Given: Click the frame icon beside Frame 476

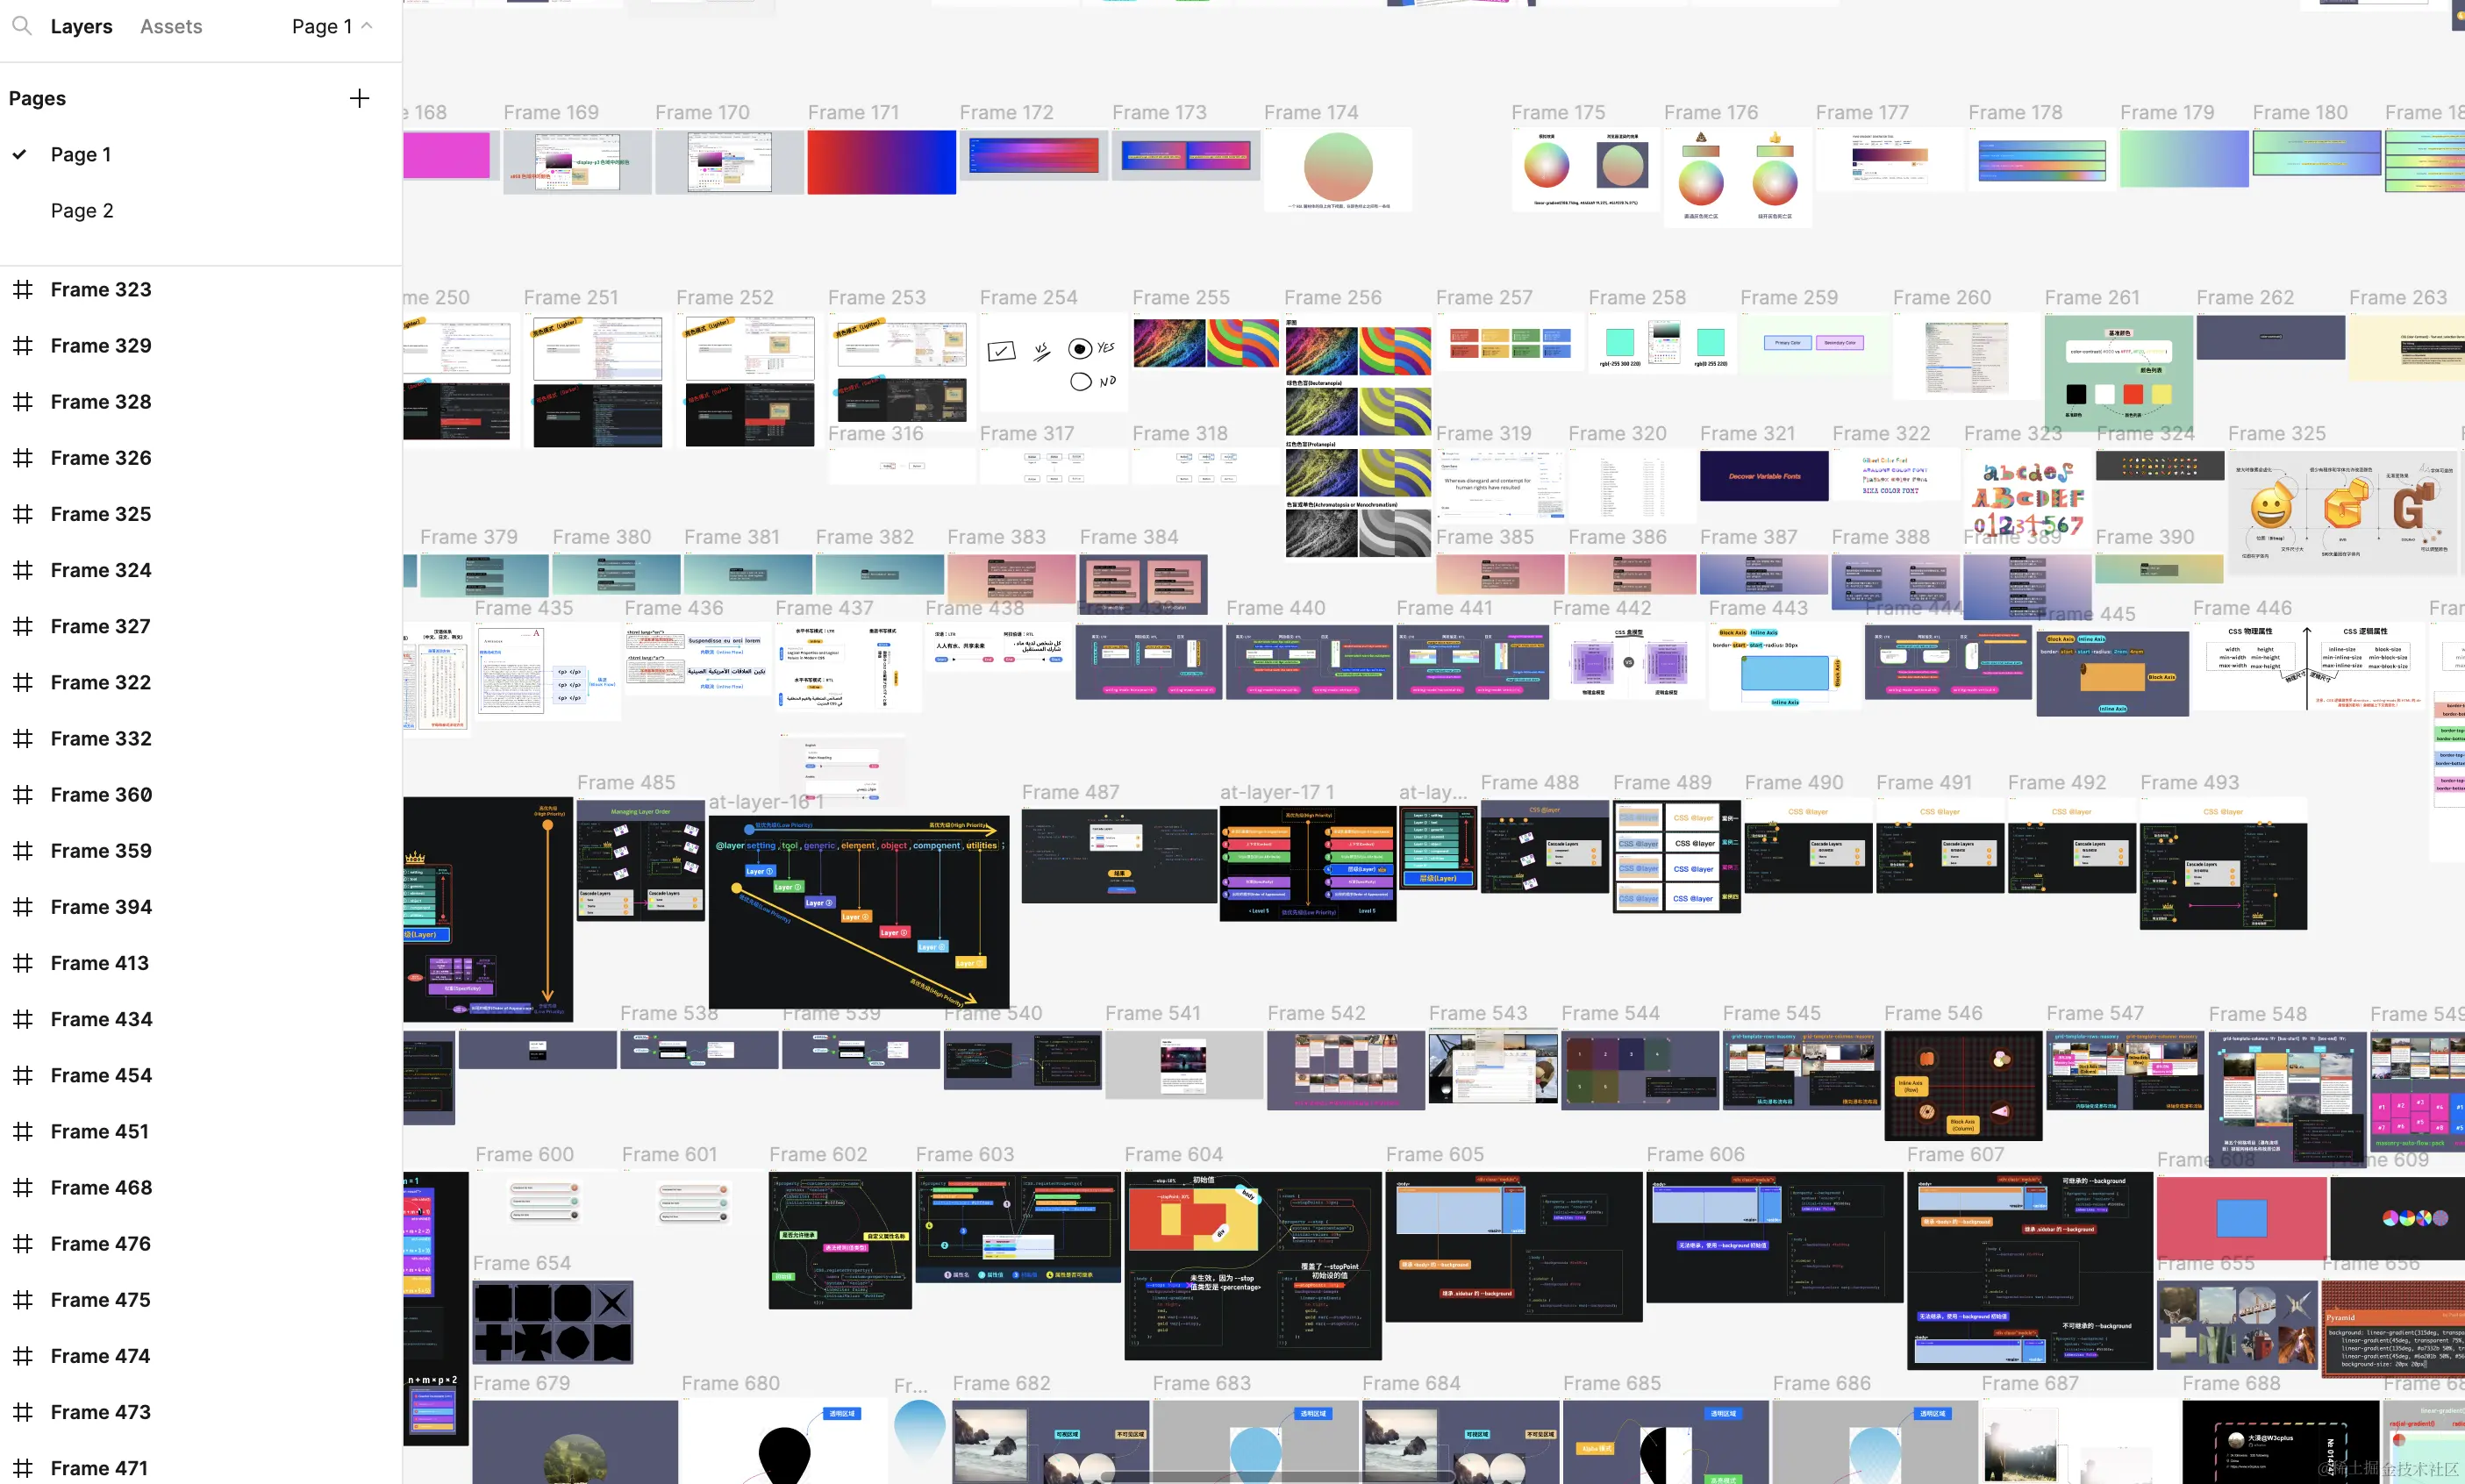Looking at the screenshot, I should (x=23, y=1244).
